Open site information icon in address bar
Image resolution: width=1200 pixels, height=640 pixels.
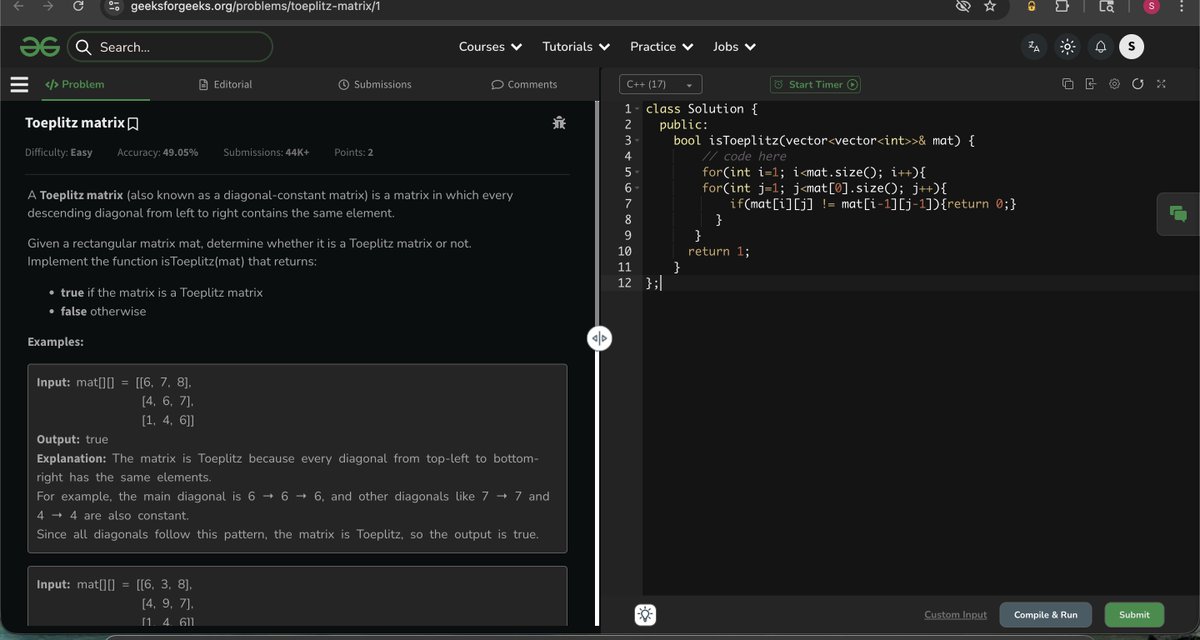pyautogui.click(x=114, y=6)
